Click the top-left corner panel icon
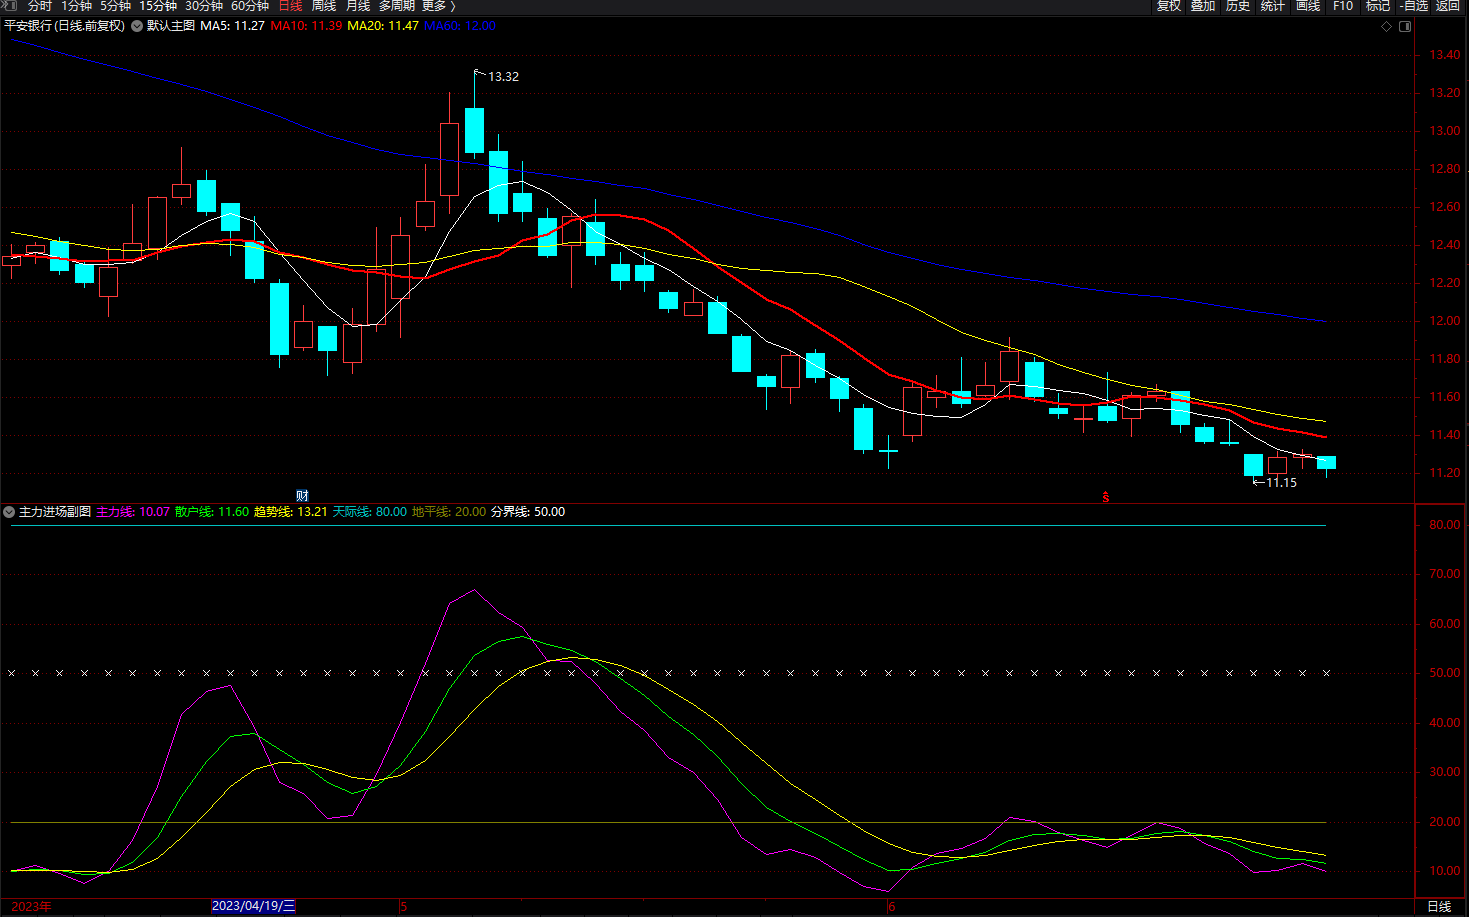Screen dimensions: 1469x917 (x=9, y=6)
